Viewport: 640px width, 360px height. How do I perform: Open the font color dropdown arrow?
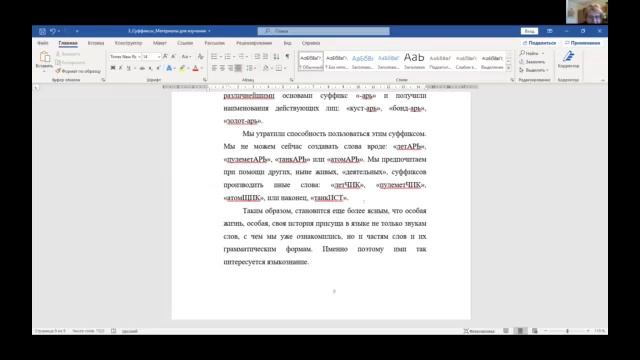[202, 68]
